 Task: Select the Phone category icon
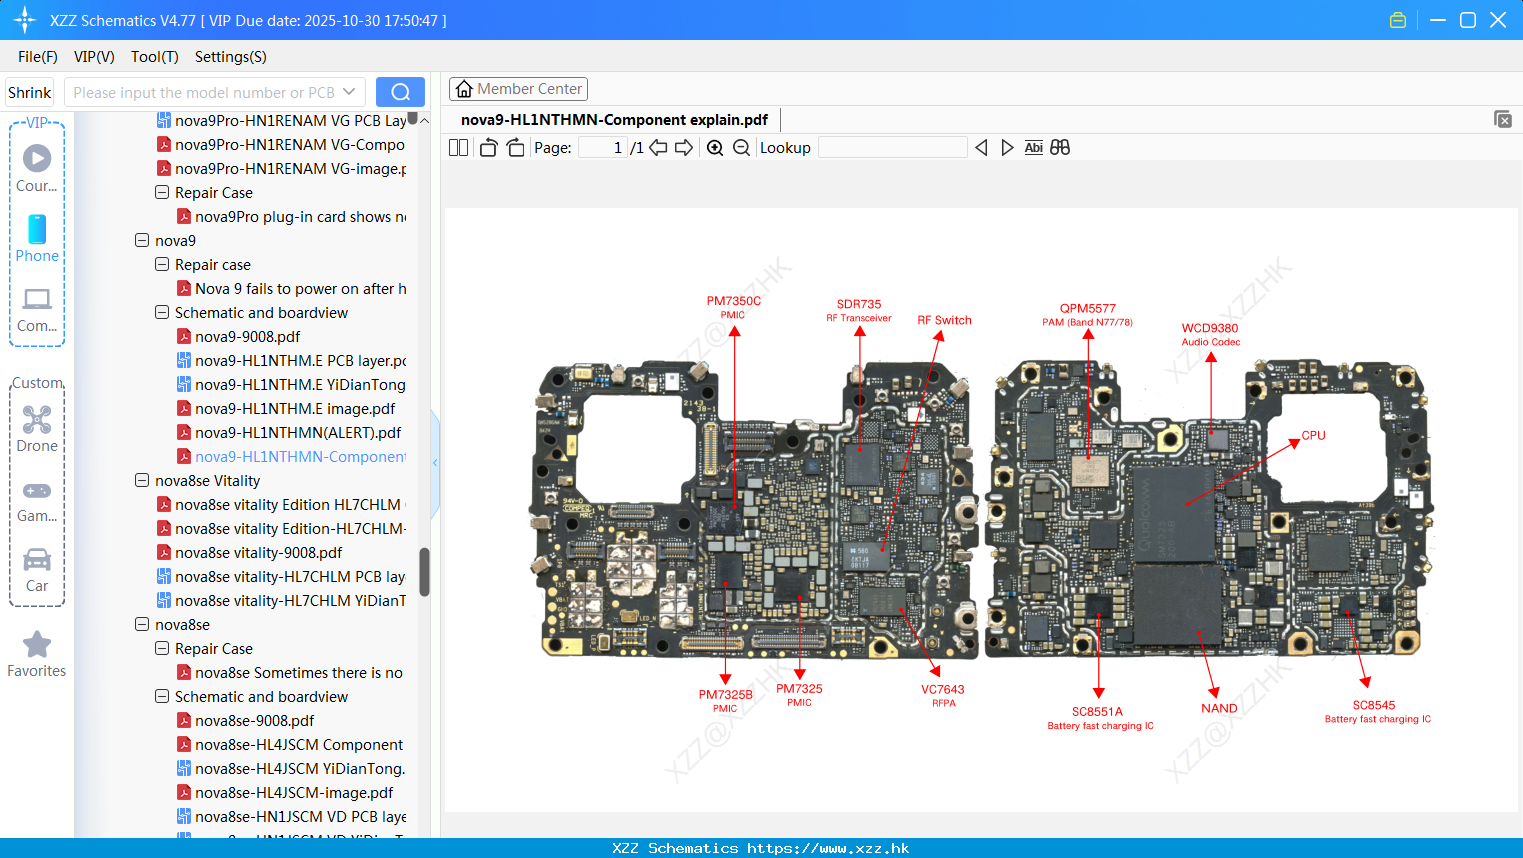pyautogui.click(x=37, y=238)
